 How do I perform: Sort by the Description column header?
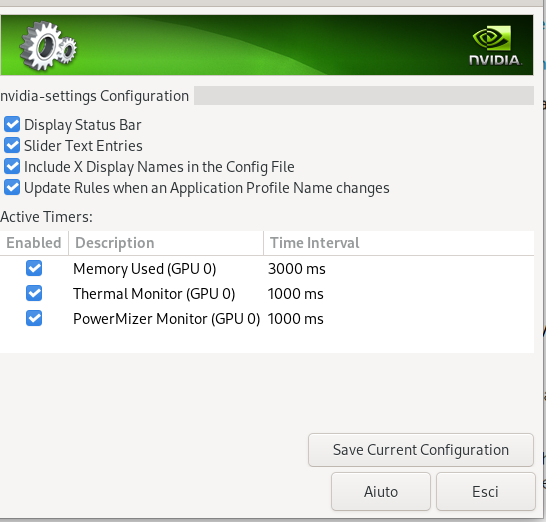(x=166, y=243)
